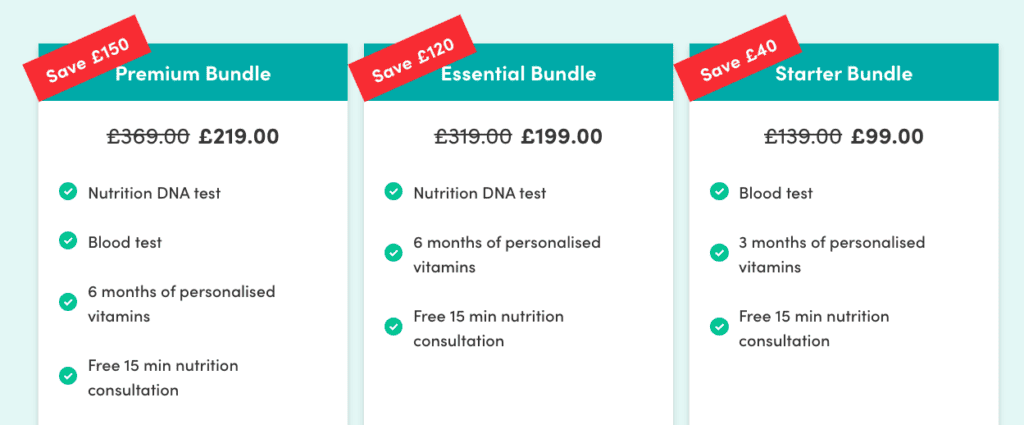Click checkmark beside Starter 3 months vitamins
Screen dimensions: 1024x425
pyautogui.click(x=719, y=253)
